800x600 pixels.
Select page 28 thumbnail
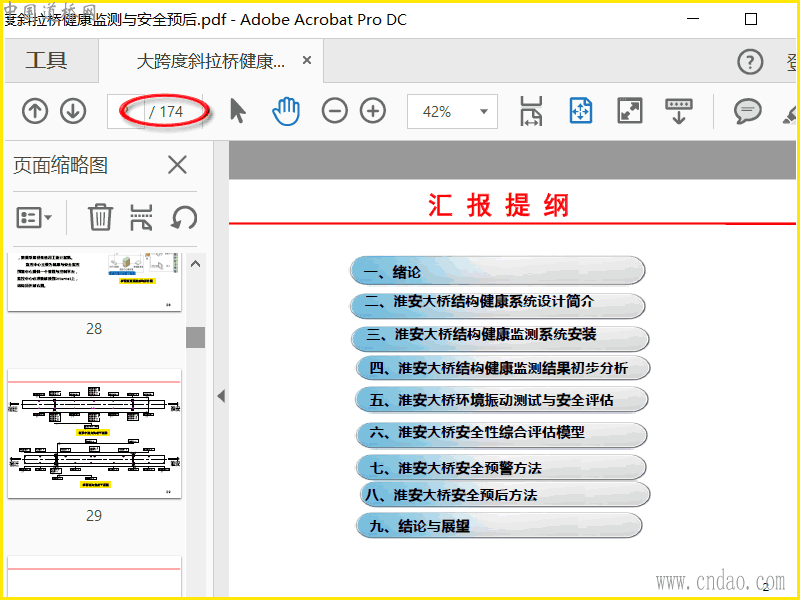[94, 282]
